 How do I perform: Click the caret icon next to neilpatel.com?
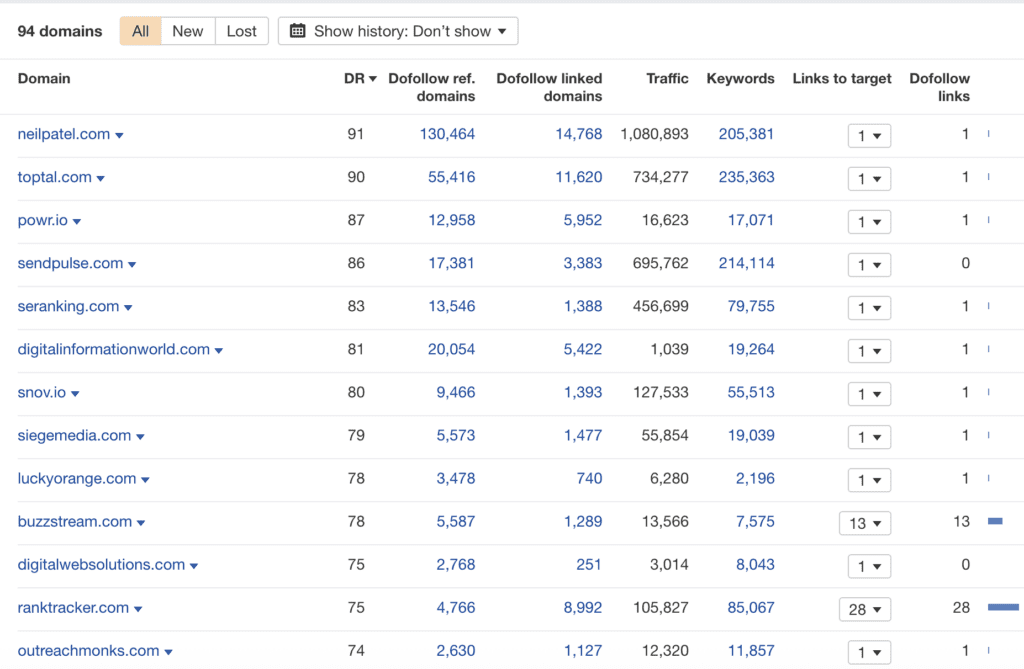[119, 135]
